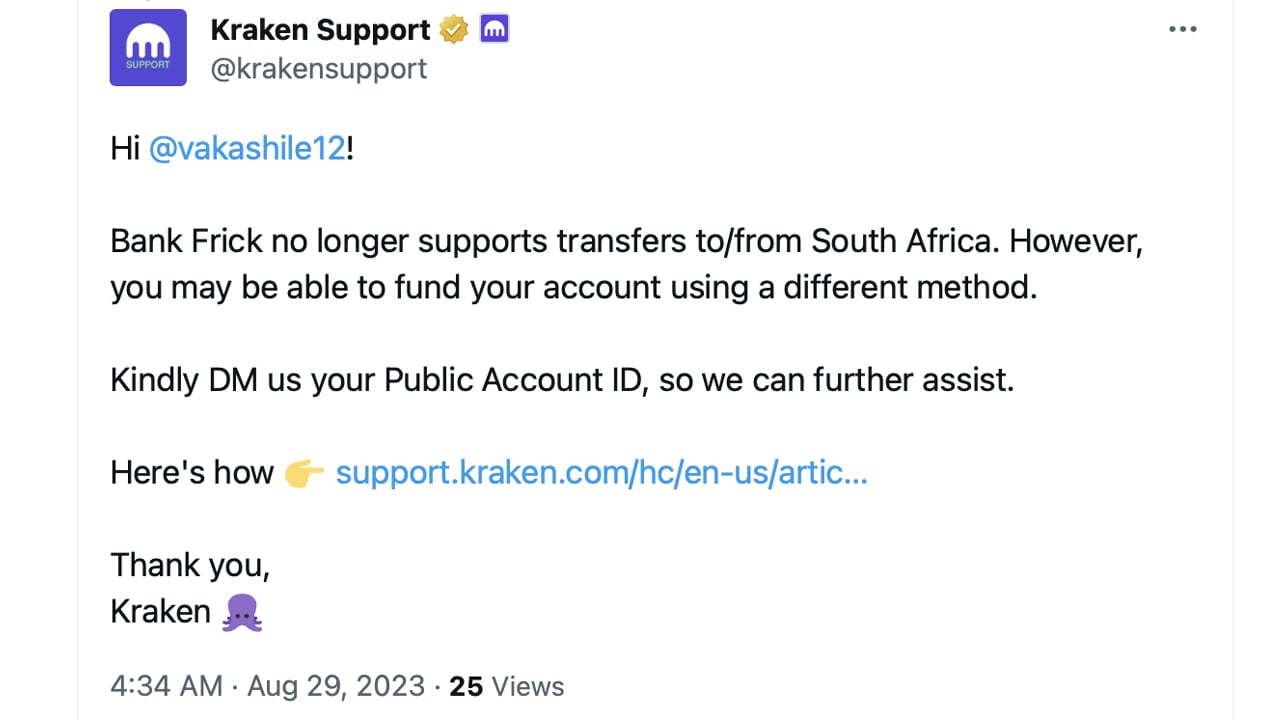
Task: Follow the support.kraken.com help article link
Action: tap(601, 473)
